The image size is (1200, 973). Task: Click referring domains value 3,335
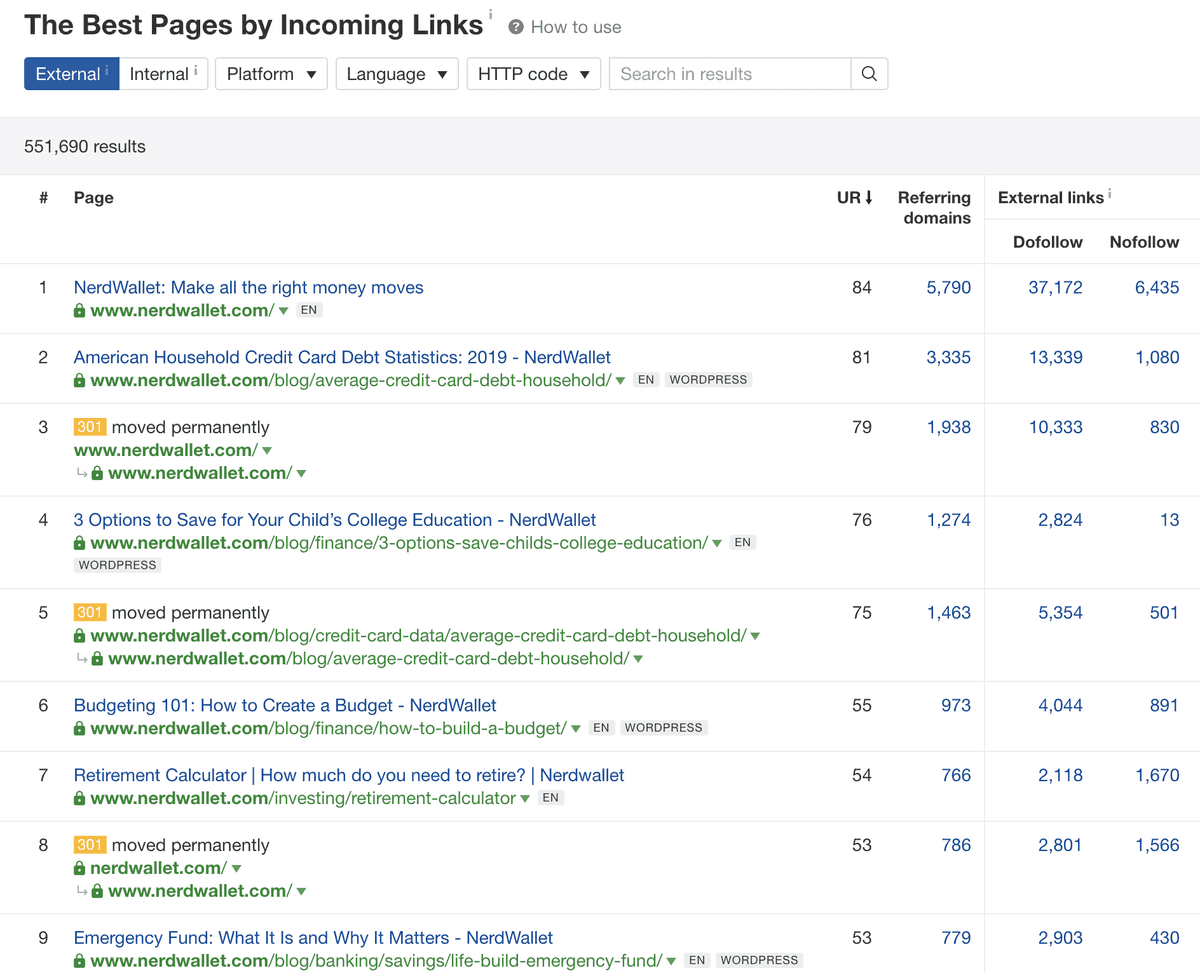[x=949, y=357]
